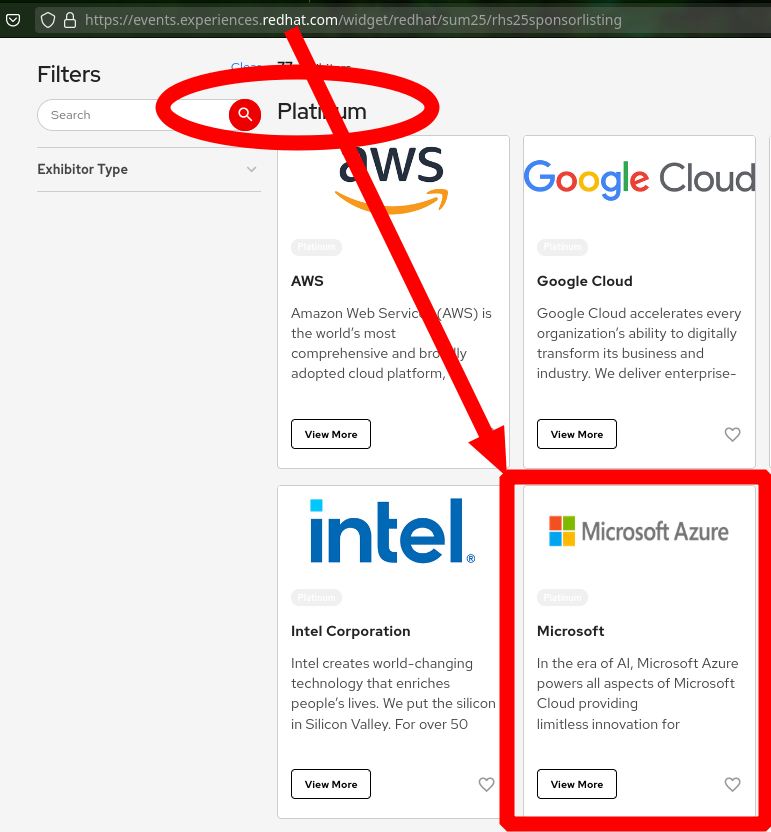The height and width of the screenshot is (832, 771).
Task: Click the Platinum badge on AWS card
Action: tap(316, 247)
